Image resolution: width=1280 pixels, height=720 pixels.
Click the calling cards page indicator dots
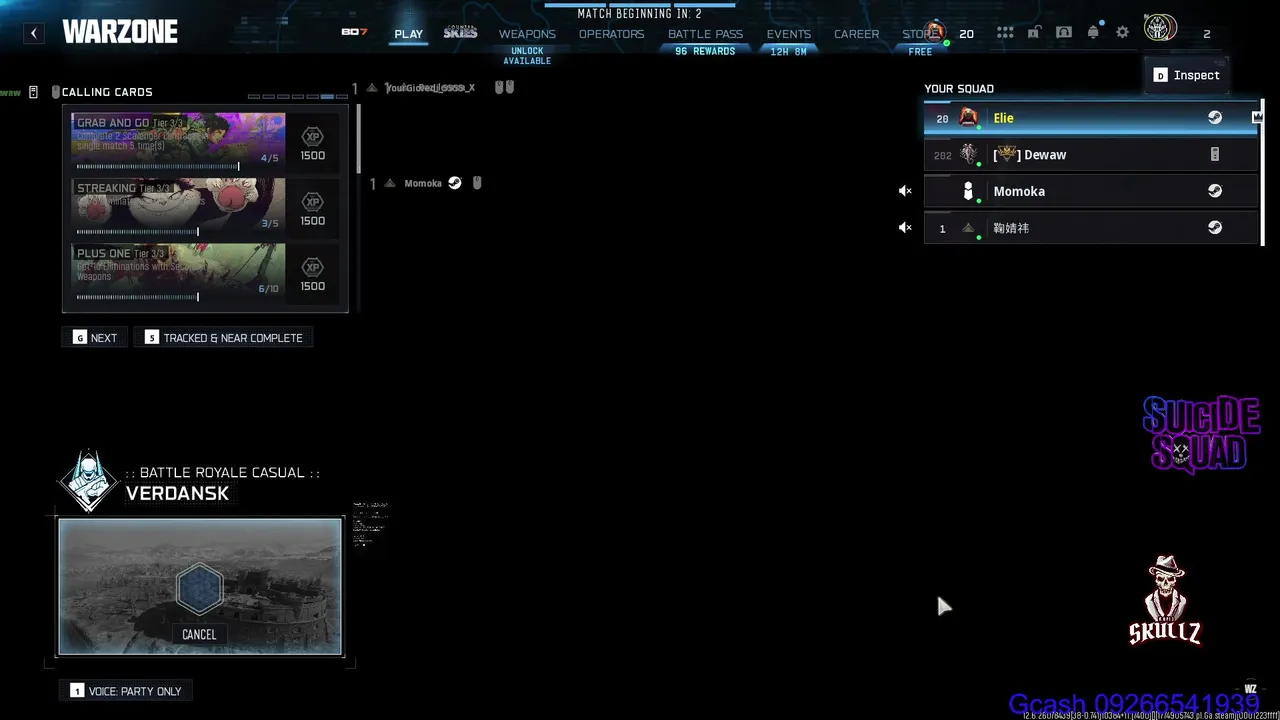[x=298, y=96]
